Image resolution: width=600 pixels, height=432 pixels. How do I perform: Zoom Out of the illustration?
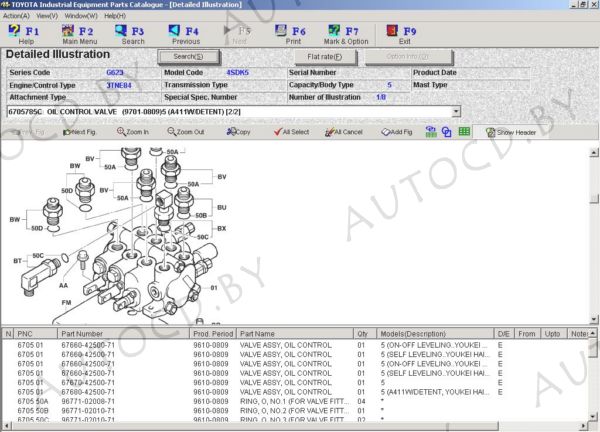186,132
